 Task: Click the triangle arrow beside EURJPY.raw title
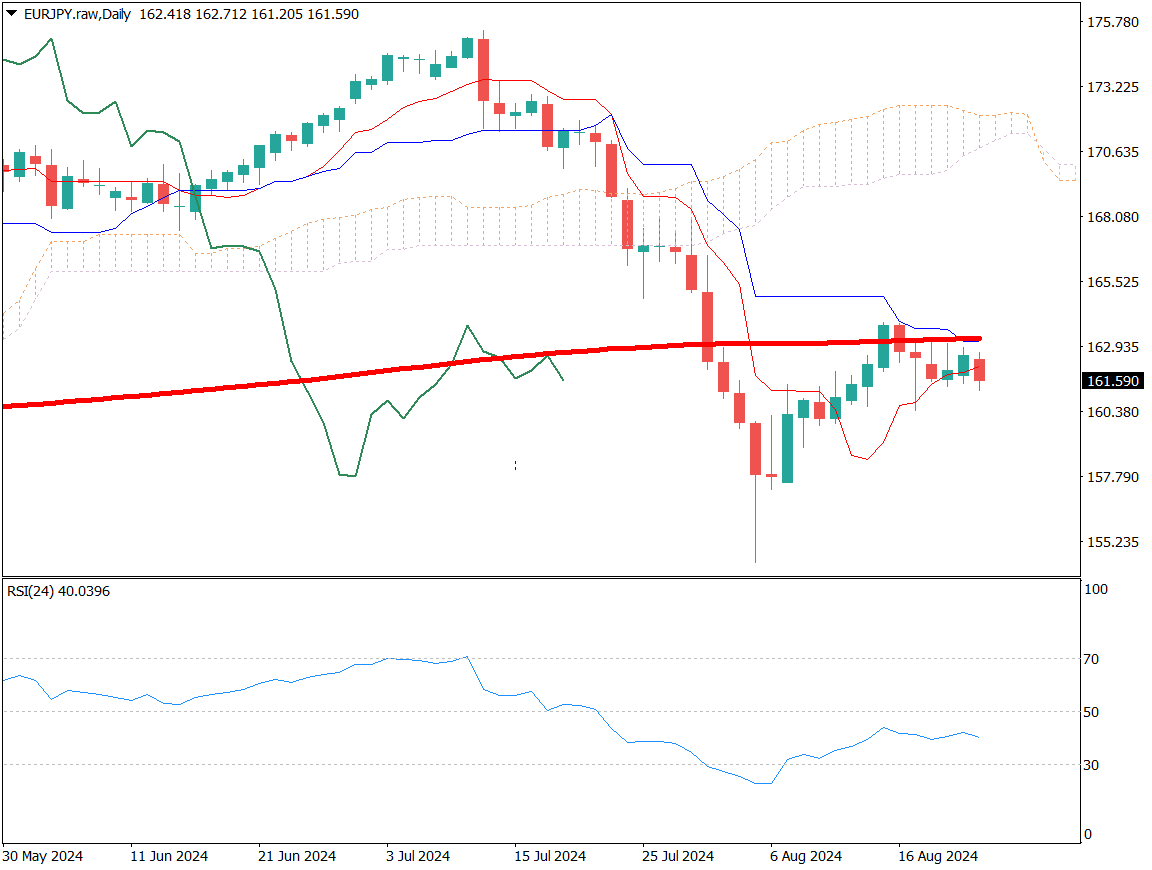(11, 14)
